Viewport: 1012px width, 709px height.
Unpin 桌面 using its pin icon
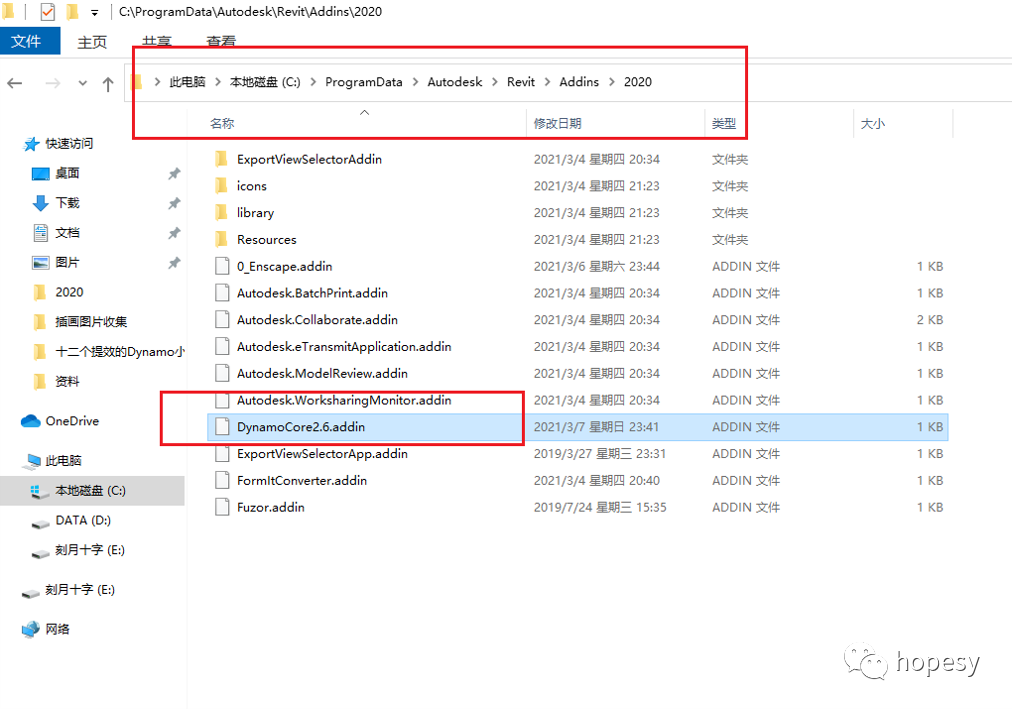point(174,173)
